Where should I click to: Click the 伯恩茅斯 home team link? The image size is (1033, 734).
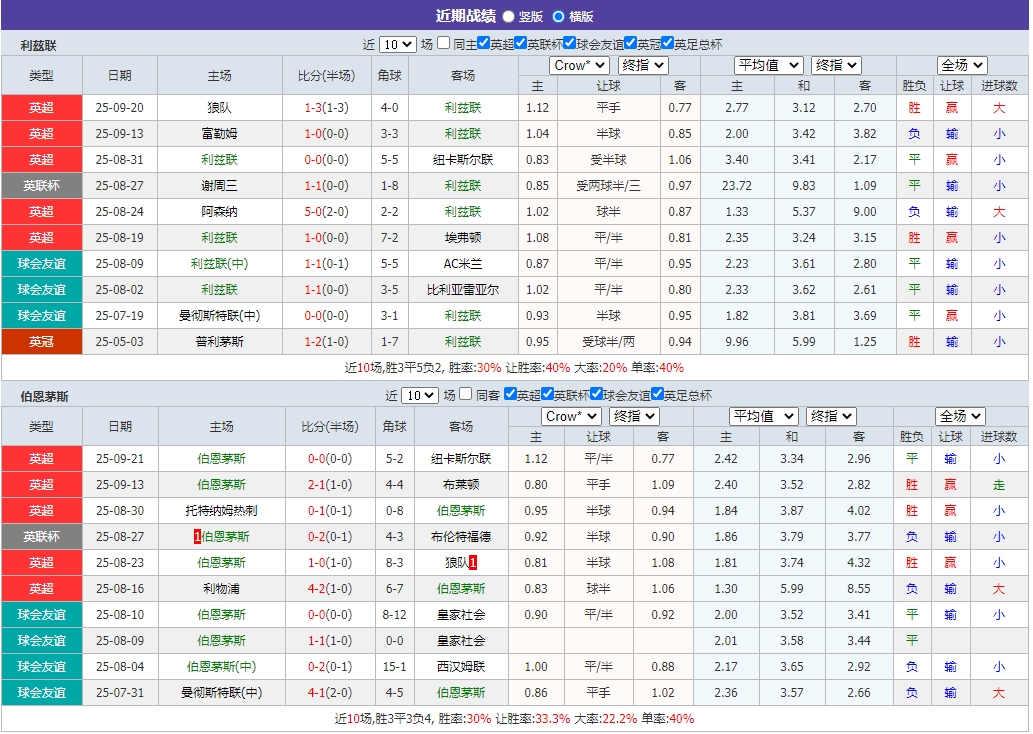[x=222, y=459]
